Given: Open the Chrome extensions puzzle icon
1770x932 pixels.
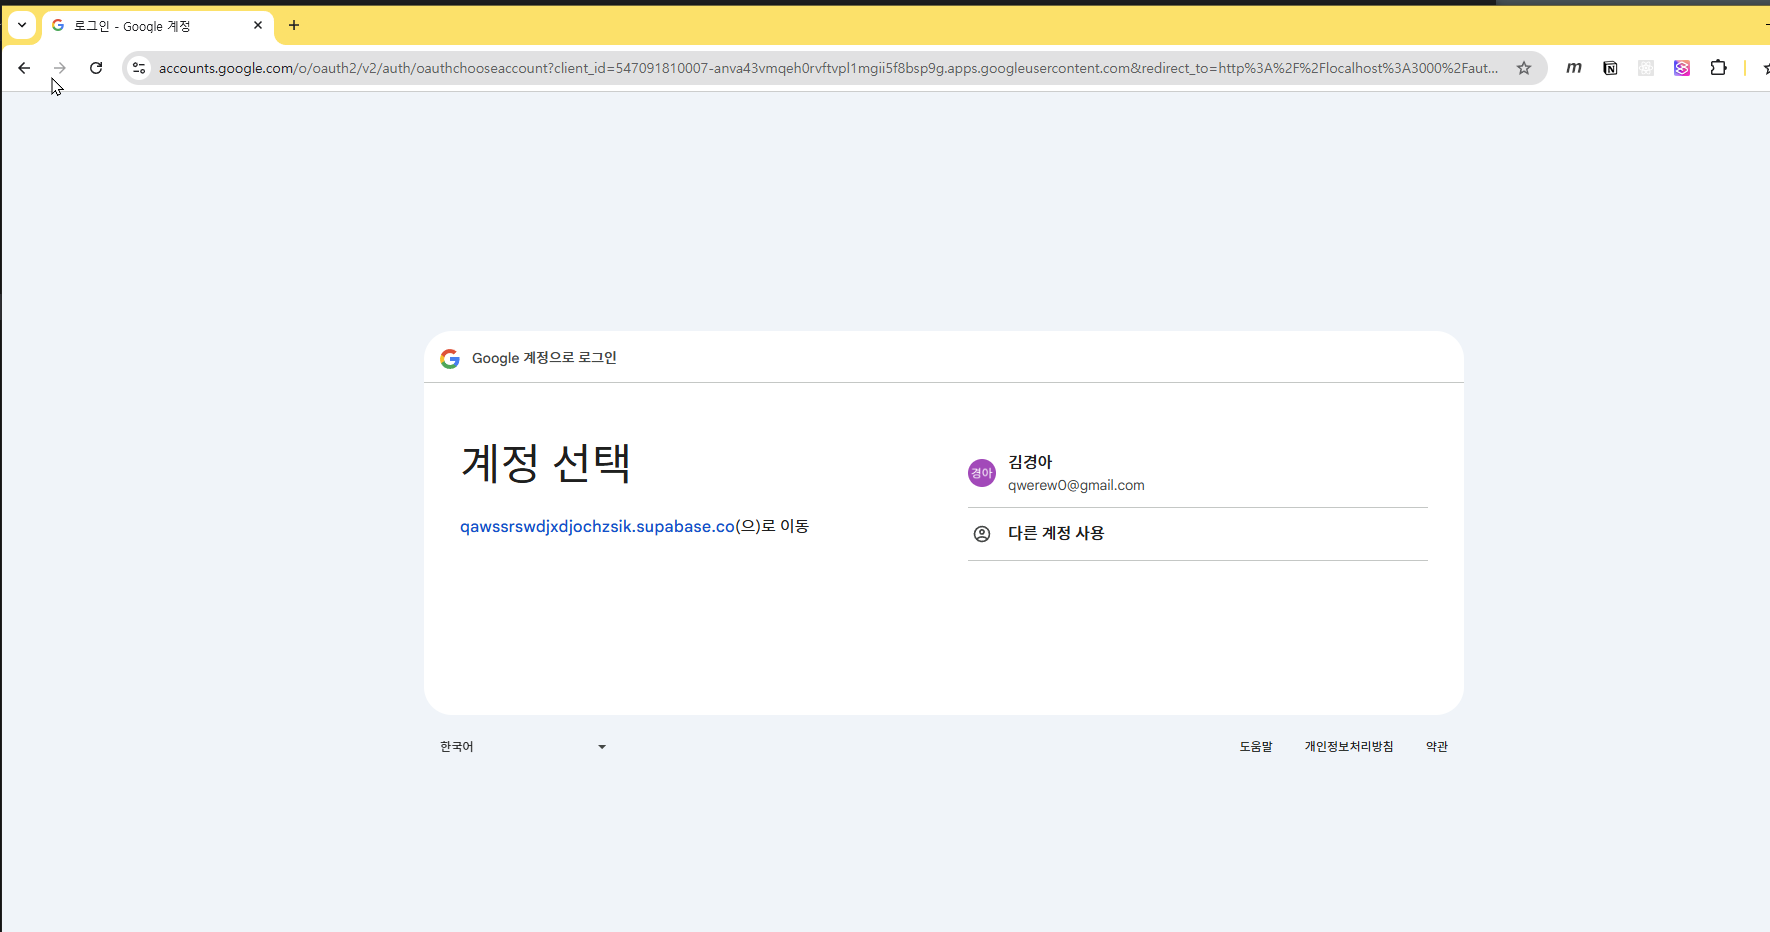Looking at the screenshot, I should (x=1718, y=68).
